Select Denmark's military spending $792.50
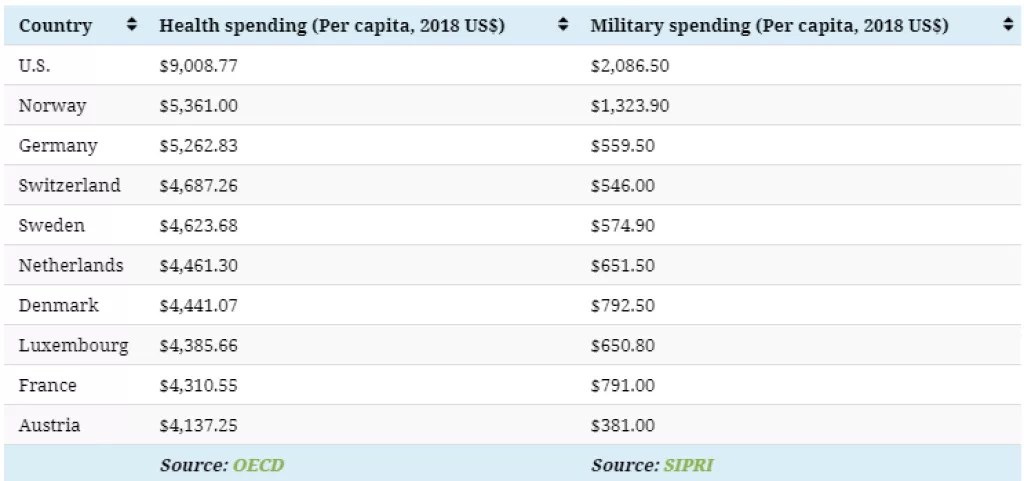 [x=623, y=306]
